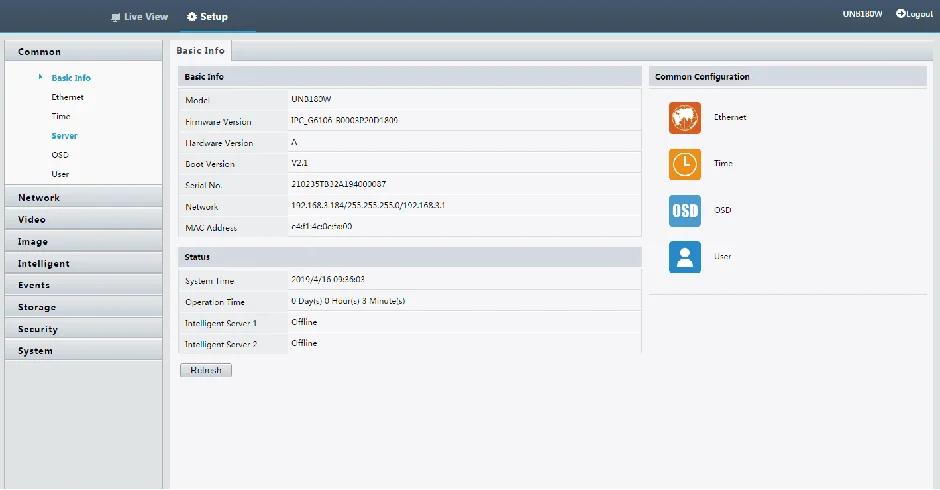940x490 pixels.
Task: Open the User person icon
Action: (685, 257)
